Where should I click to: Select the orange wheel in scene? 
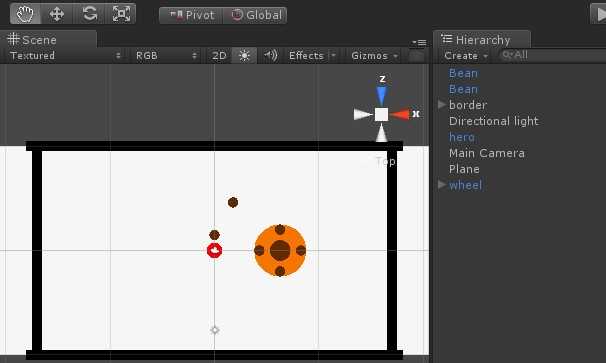pyautogui.click(x=280, y=251)
